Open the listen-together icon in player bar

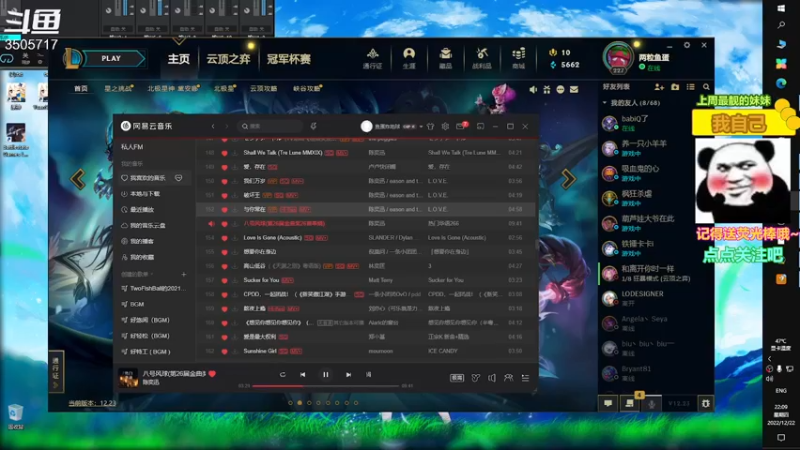[x=509, y=378]
